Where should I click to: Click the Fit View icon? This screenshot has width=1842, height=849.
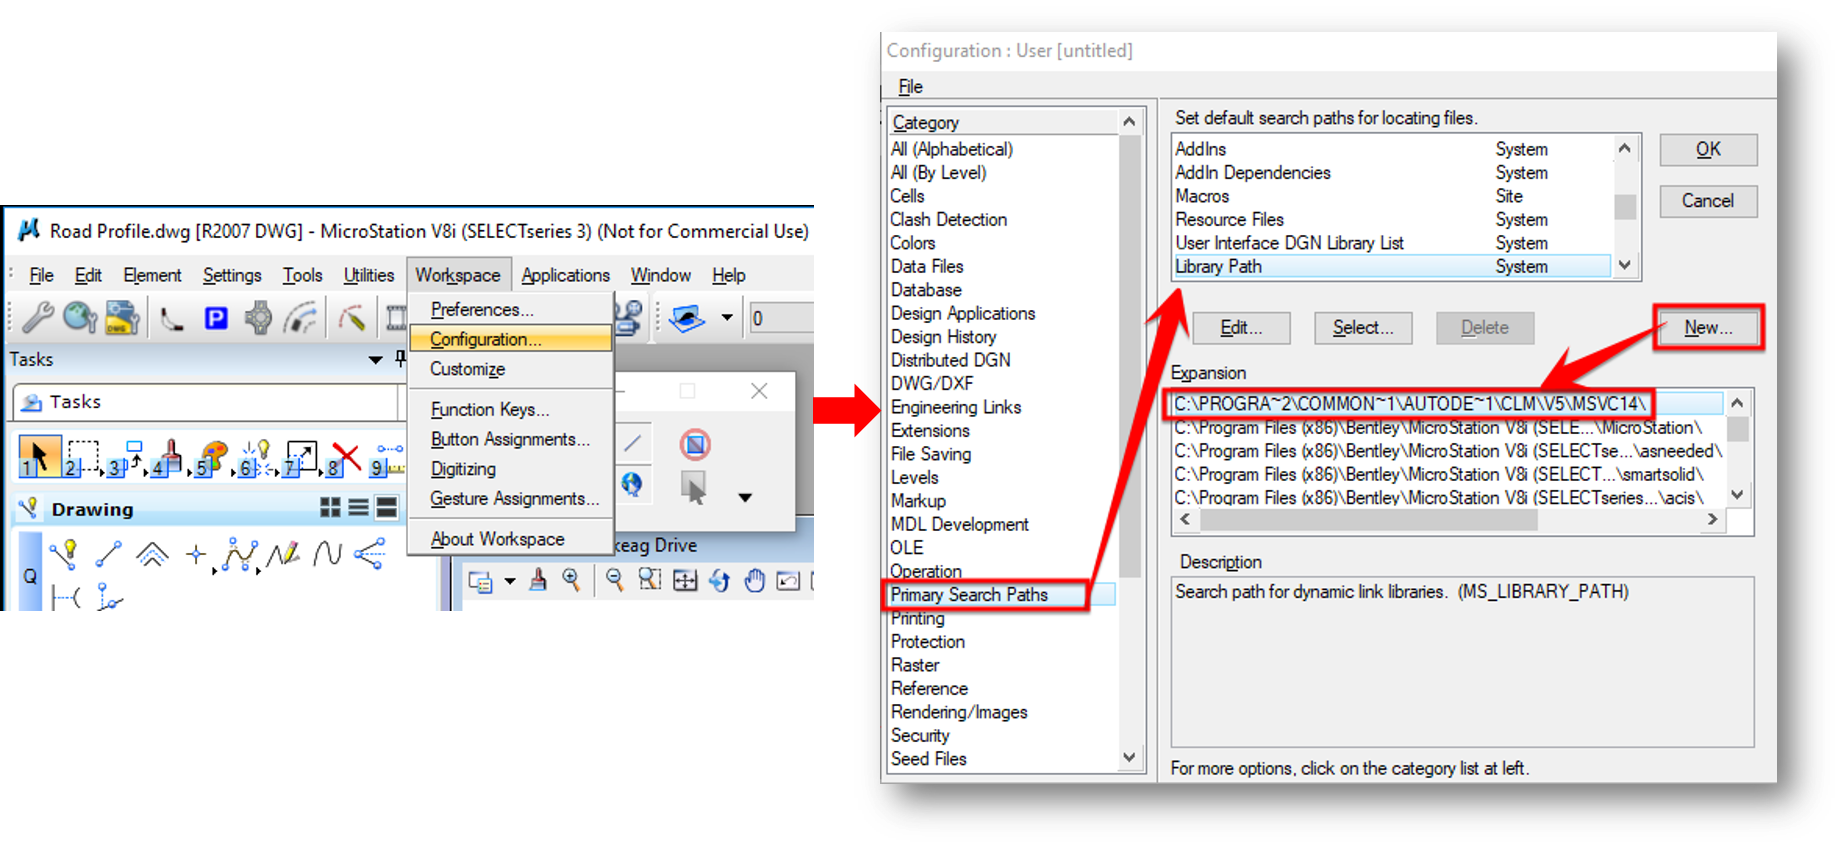pyautogui.click(x=685, y=580)
